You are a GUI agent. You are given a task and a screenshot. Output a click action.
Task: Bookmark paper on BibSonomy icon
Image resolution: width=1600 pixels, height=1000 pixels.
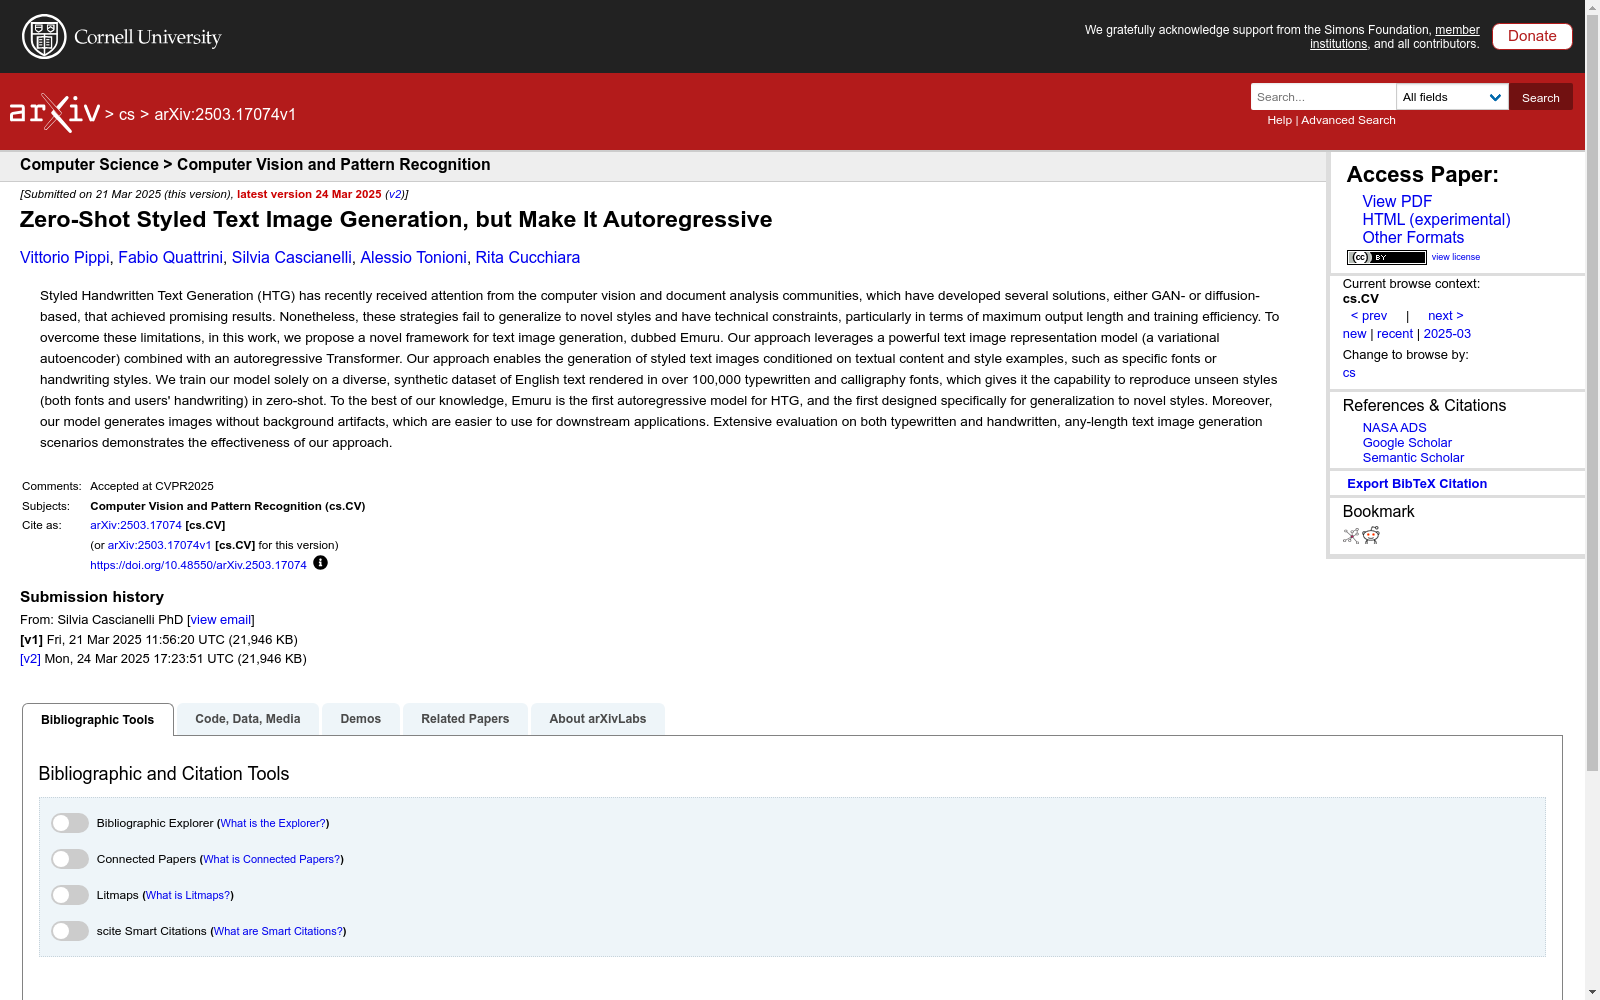point(1351,536)
